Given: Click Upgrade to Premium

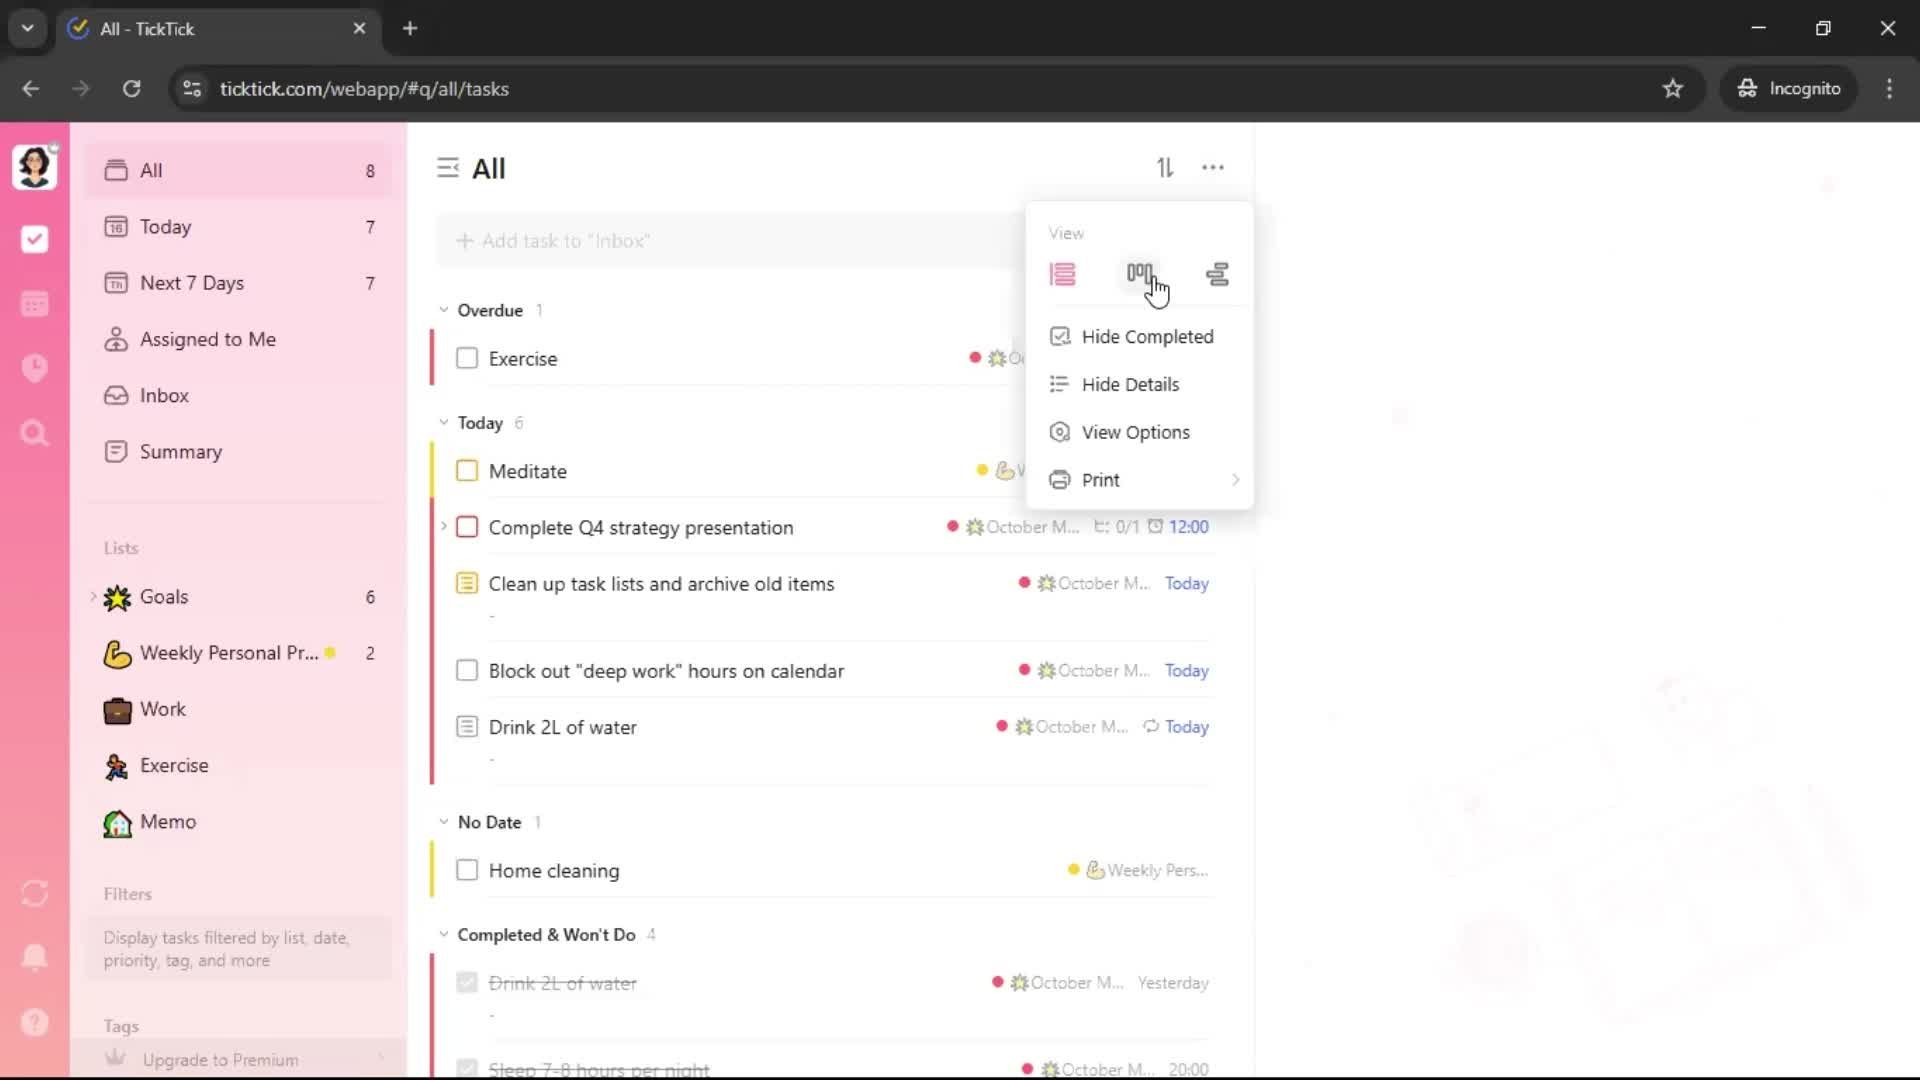Looking at the screenshot, I should (x=220, y=1059).
